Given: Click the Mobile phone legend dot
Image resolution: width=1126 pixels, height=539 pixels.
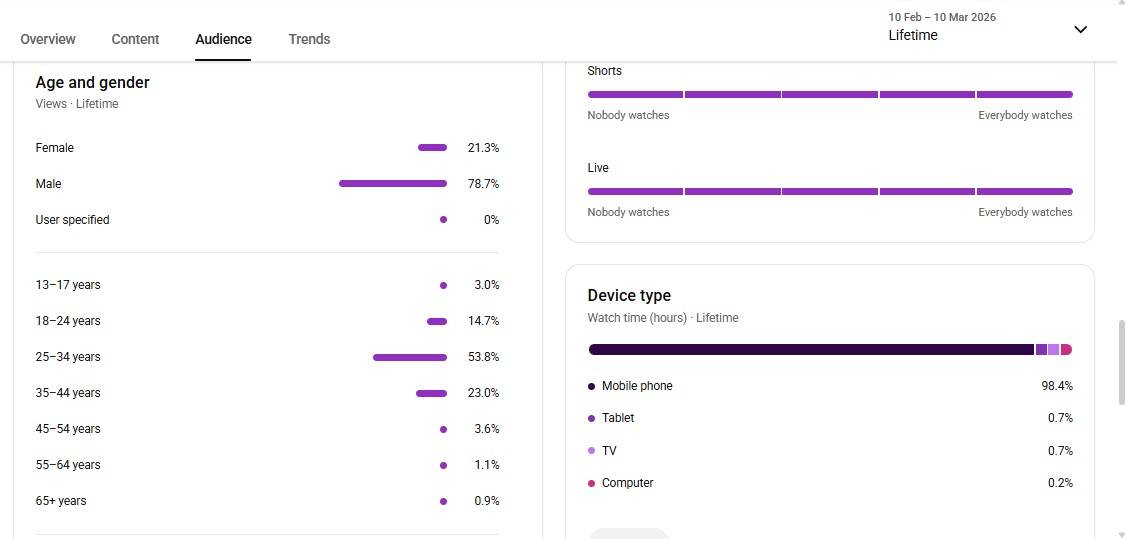Looking at the screenshot, I should point(592,386).
